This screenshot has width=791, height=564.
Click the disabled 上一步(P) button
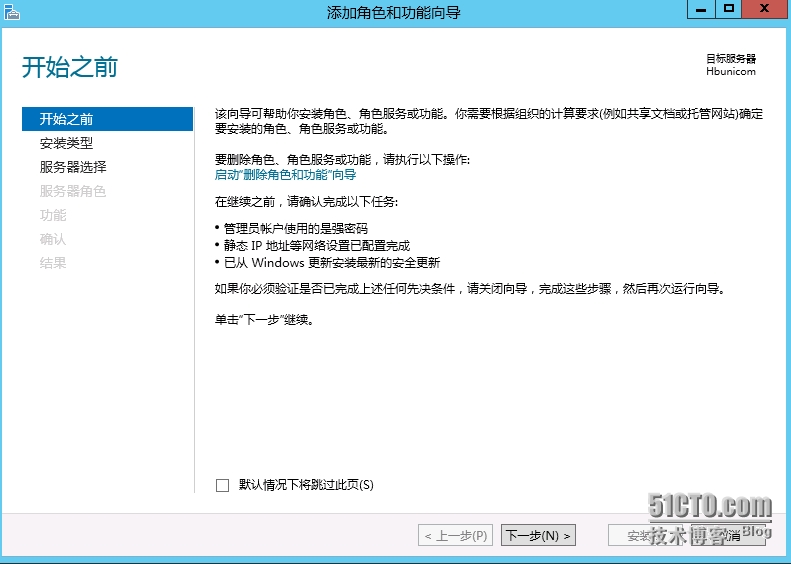(x=456, y=535)
